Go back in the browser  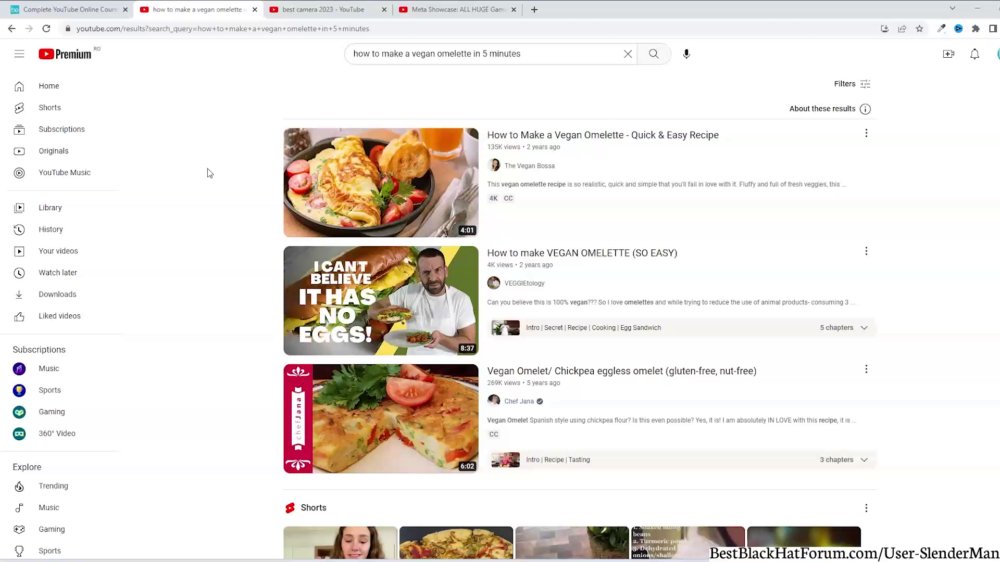(x=11, y=29)
